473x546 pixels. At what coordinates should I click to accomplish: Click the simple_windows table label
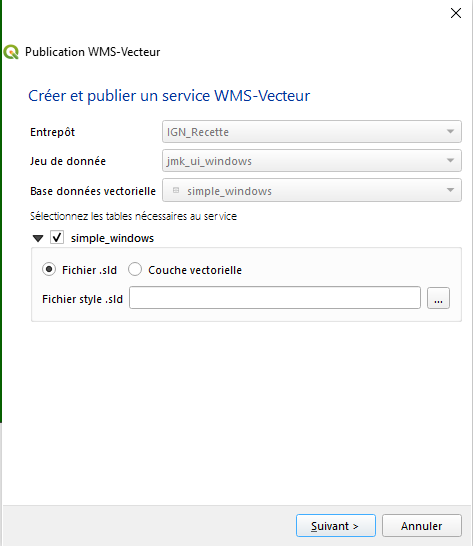click(112, 238)
